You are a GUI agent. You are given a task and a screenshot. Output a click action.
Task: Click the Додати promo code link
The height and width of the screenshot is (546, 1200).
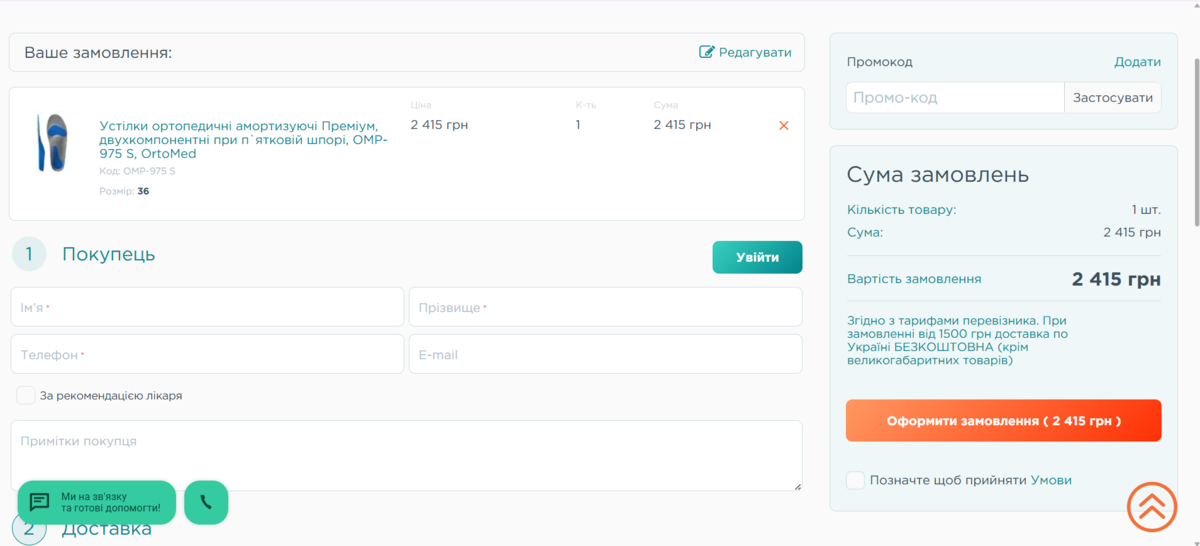coord(1137,62)
